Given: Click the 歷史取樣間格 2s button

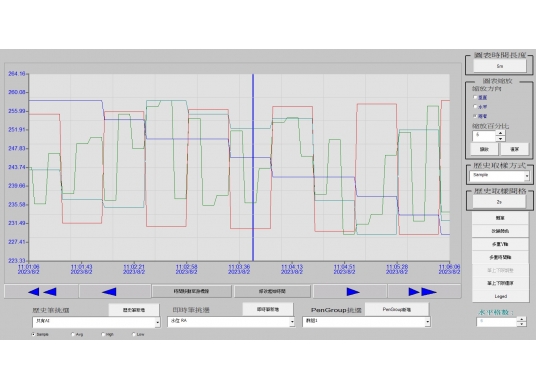Looking at the screenshot, I should (x=499, y=202).
